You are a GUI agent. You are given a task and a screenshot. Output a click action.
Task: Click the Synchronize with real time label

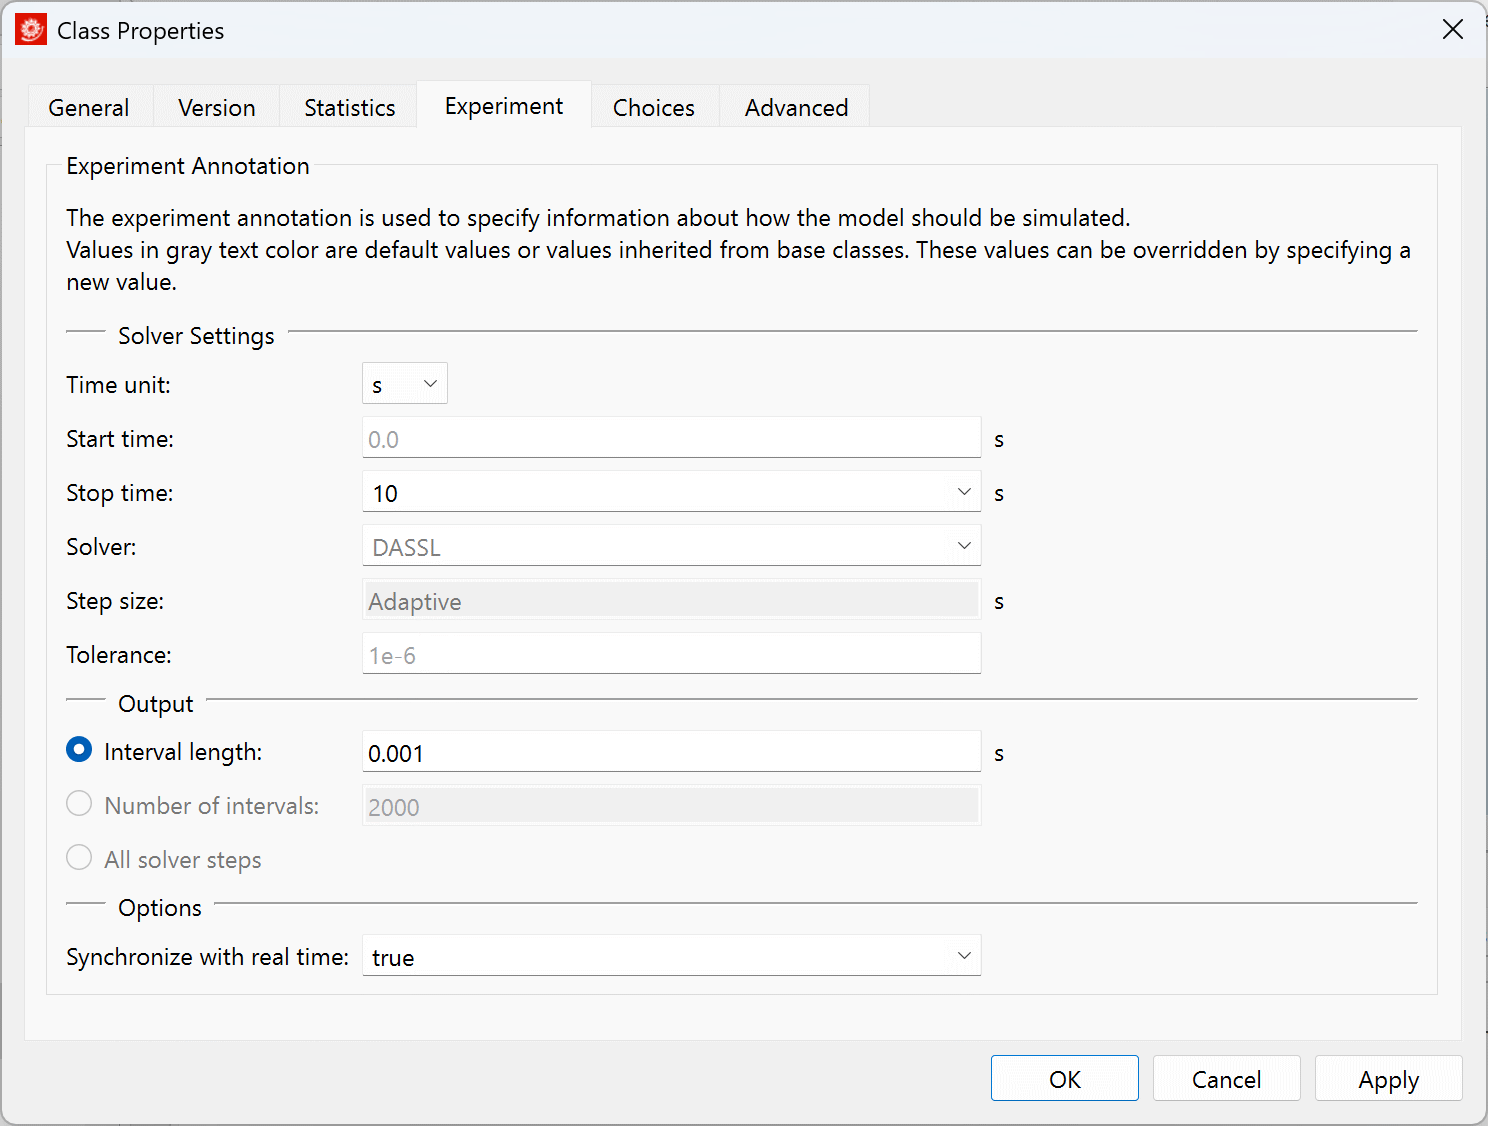point(207,957)
